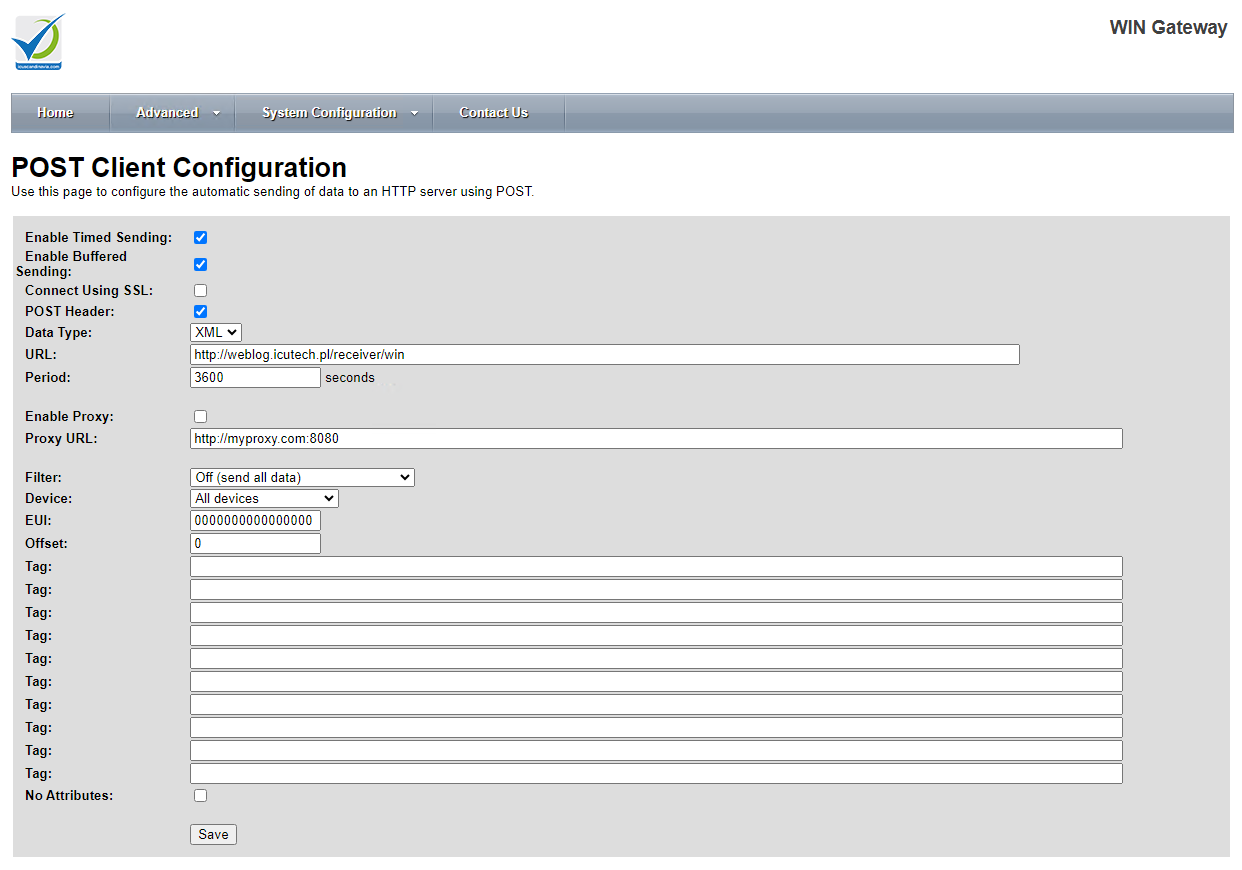Click the System Configuration menu arrow

[x=414, y=113]
